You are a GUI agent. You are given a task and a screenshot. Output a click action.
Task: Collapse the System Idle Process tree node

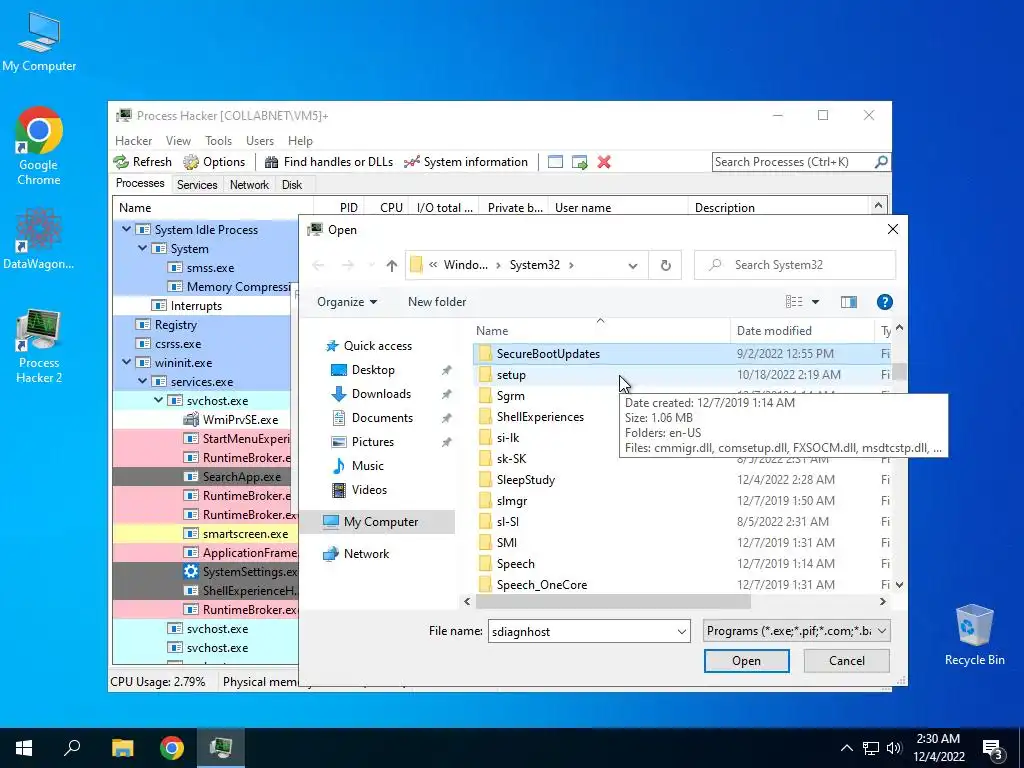coord(126,229)
